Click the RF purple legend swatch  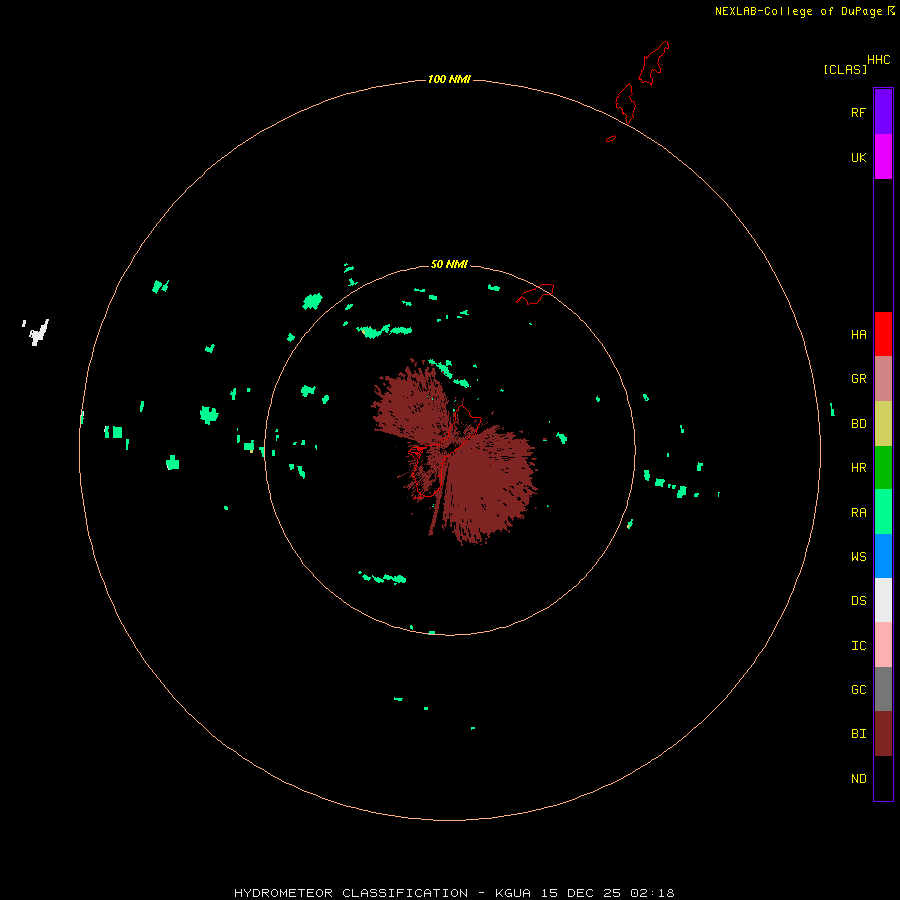point(883,112)
